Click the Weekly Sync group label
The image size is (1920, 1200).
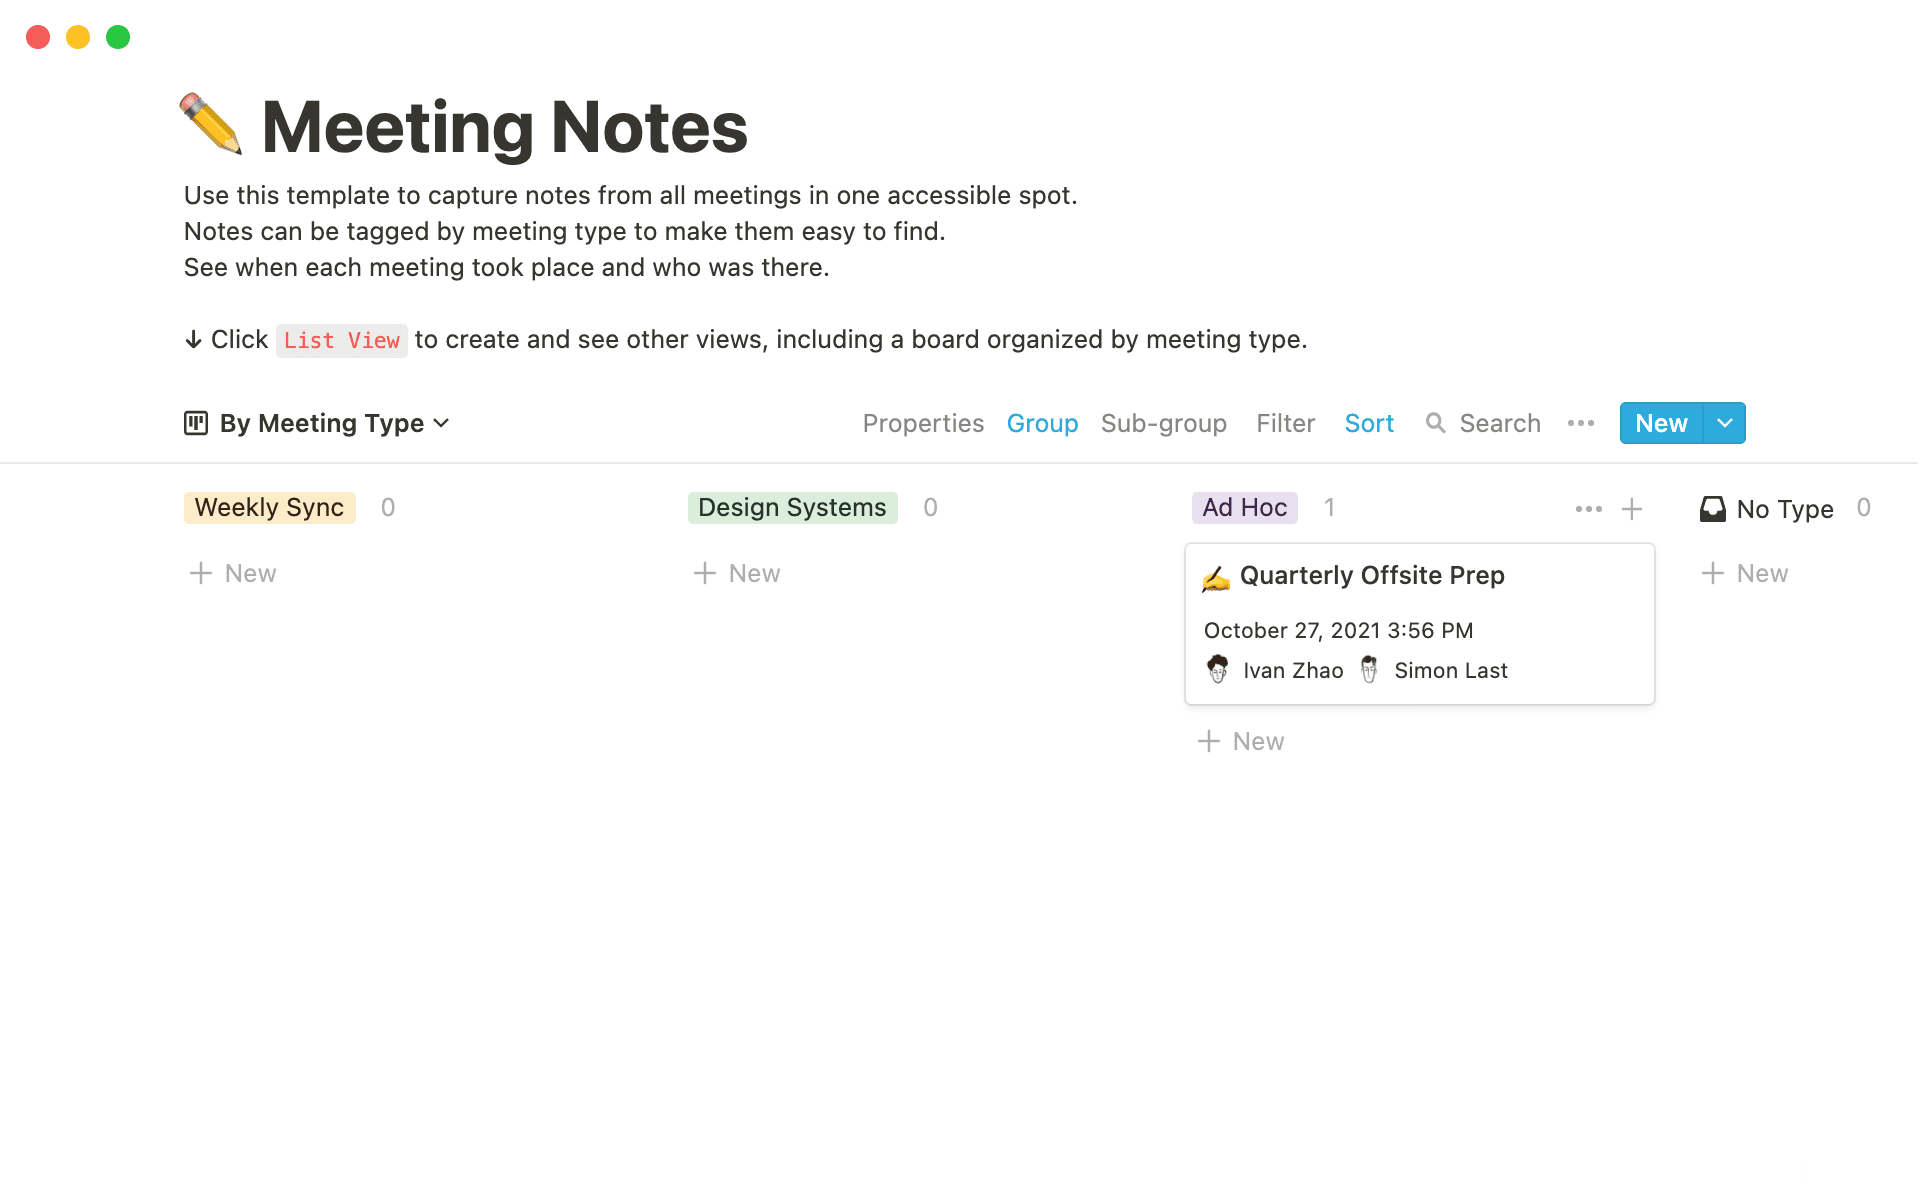tap(268, 507)
